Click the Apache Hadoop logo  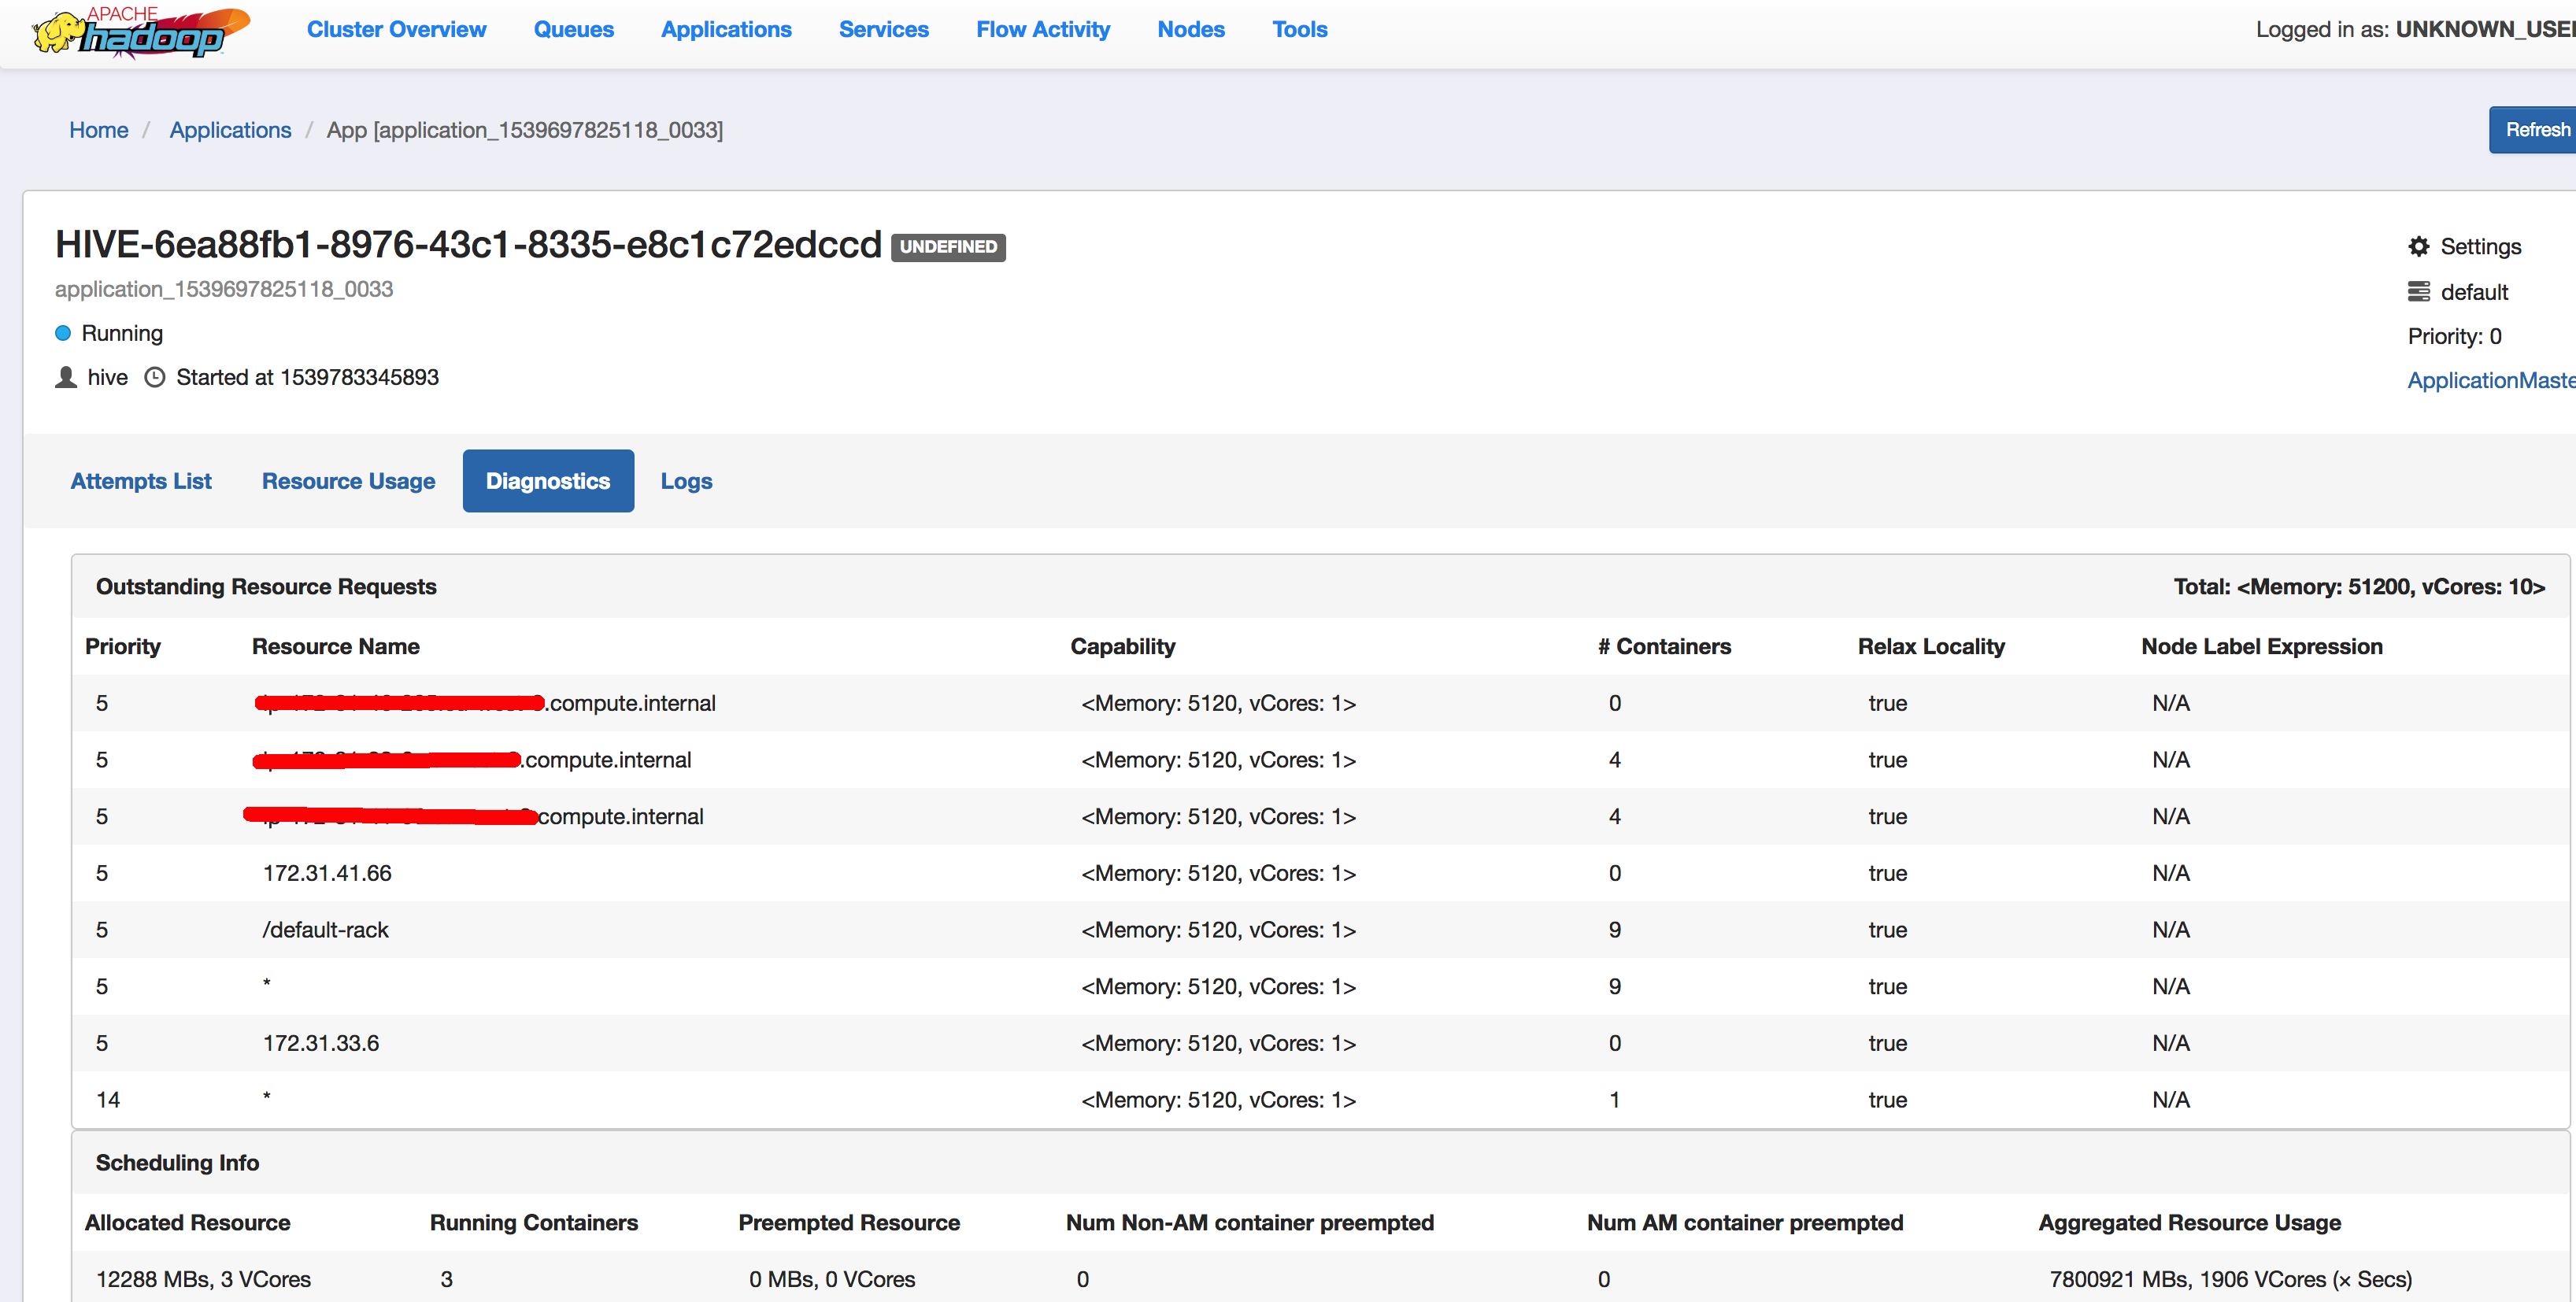point(140,32)
